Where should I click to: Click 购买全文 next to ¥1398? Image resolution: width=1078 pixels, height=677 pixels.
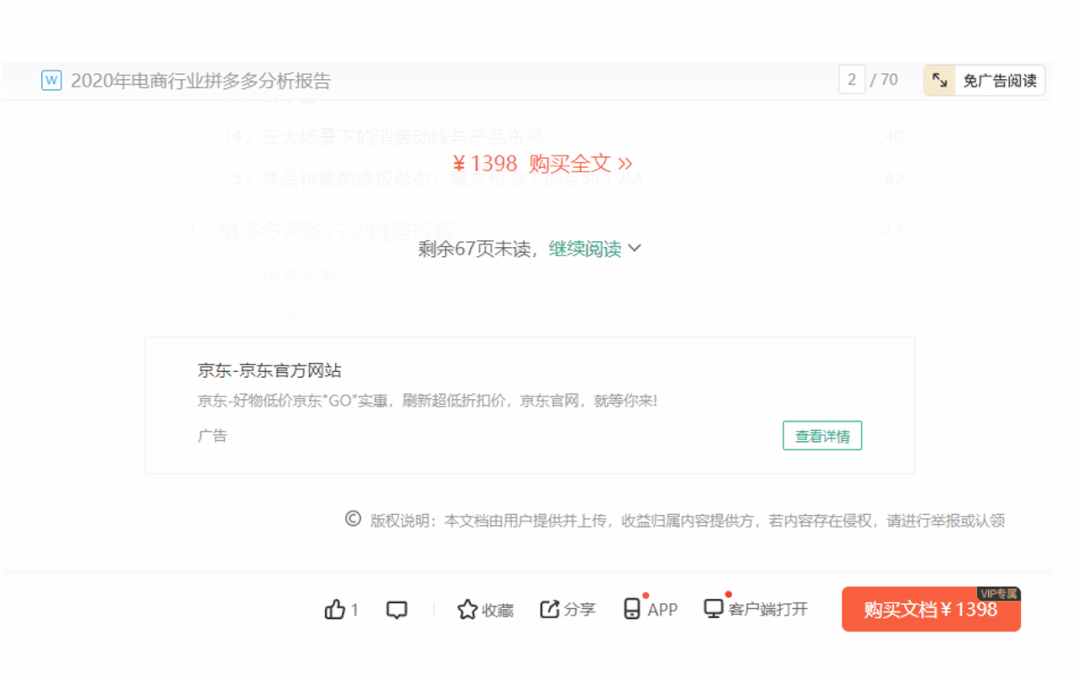point(572,163)
